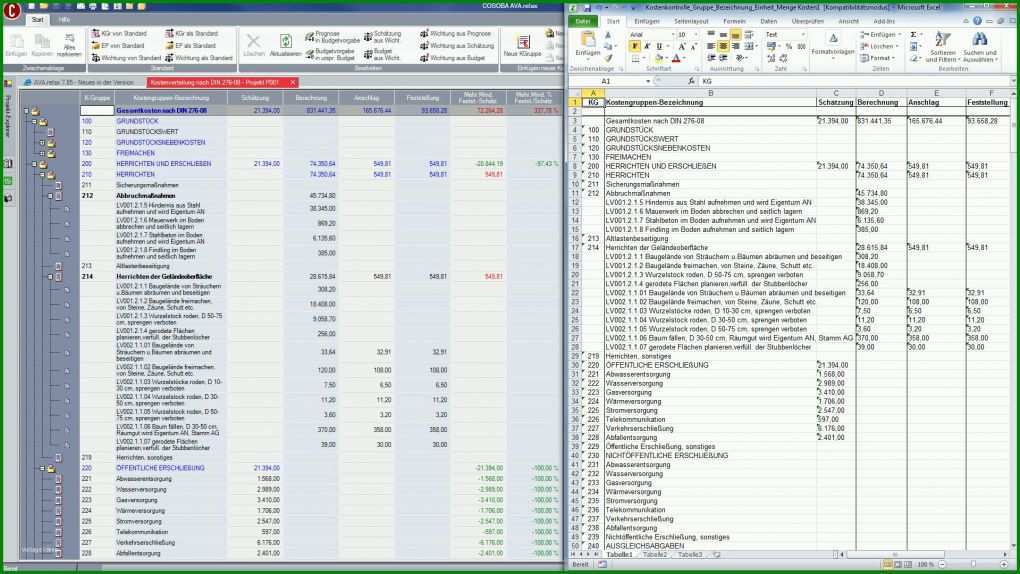Click Excel 'Sortieren und Filtern' icon

click(943, 40)
